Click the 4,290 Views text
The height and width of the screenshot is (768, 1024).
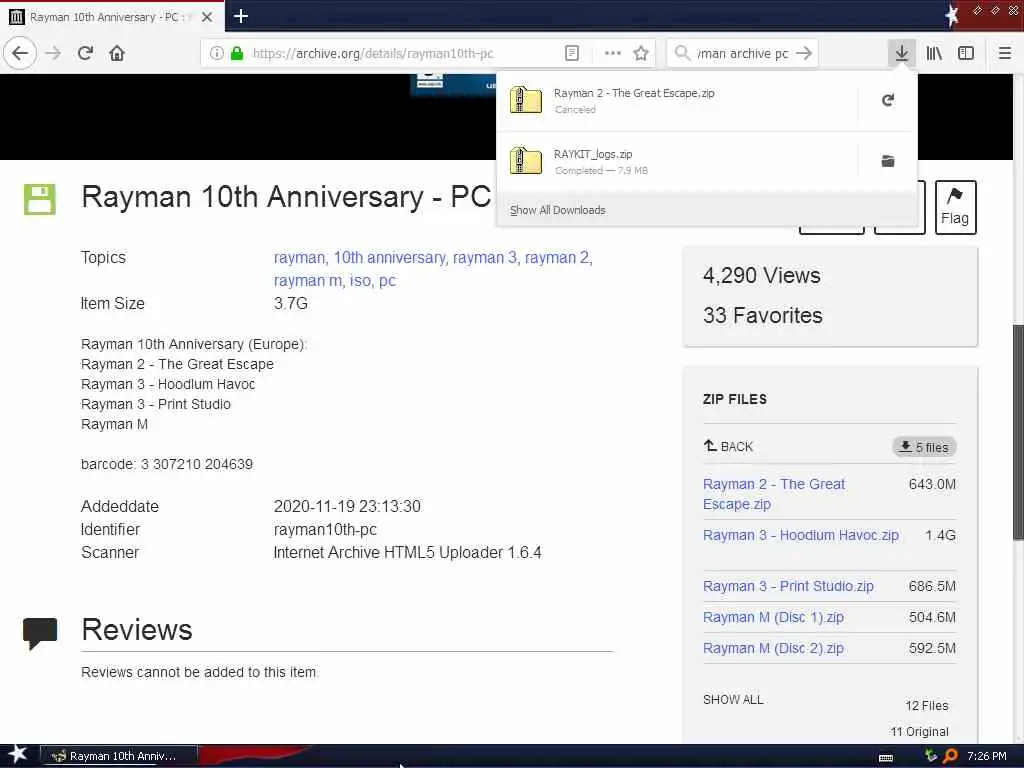761,275
